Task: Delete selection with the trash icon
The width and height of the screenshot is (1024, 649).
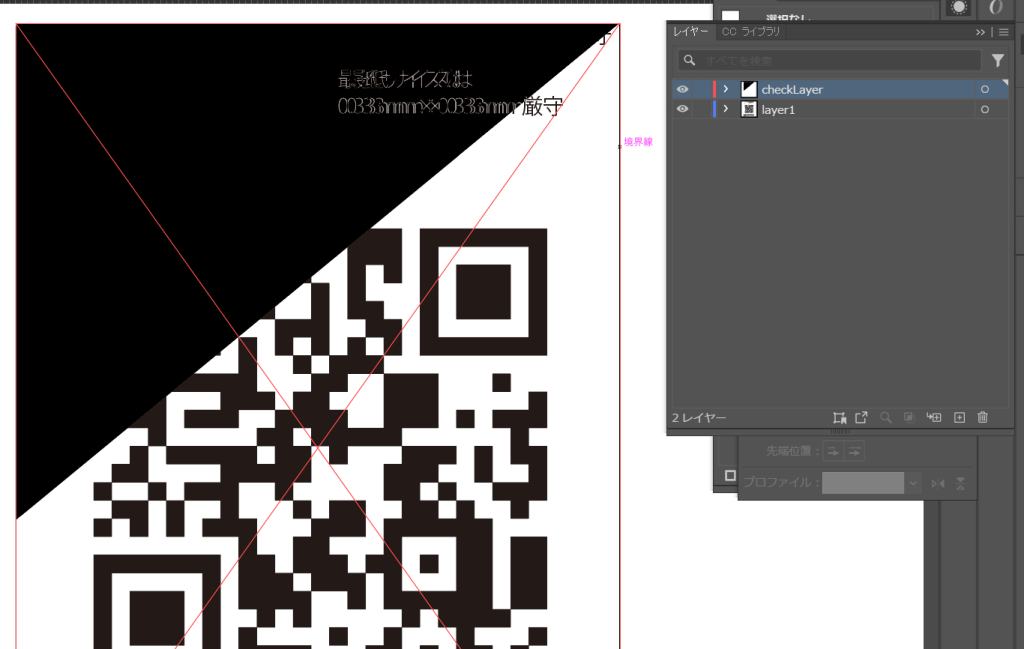Action: click(983, 417)
